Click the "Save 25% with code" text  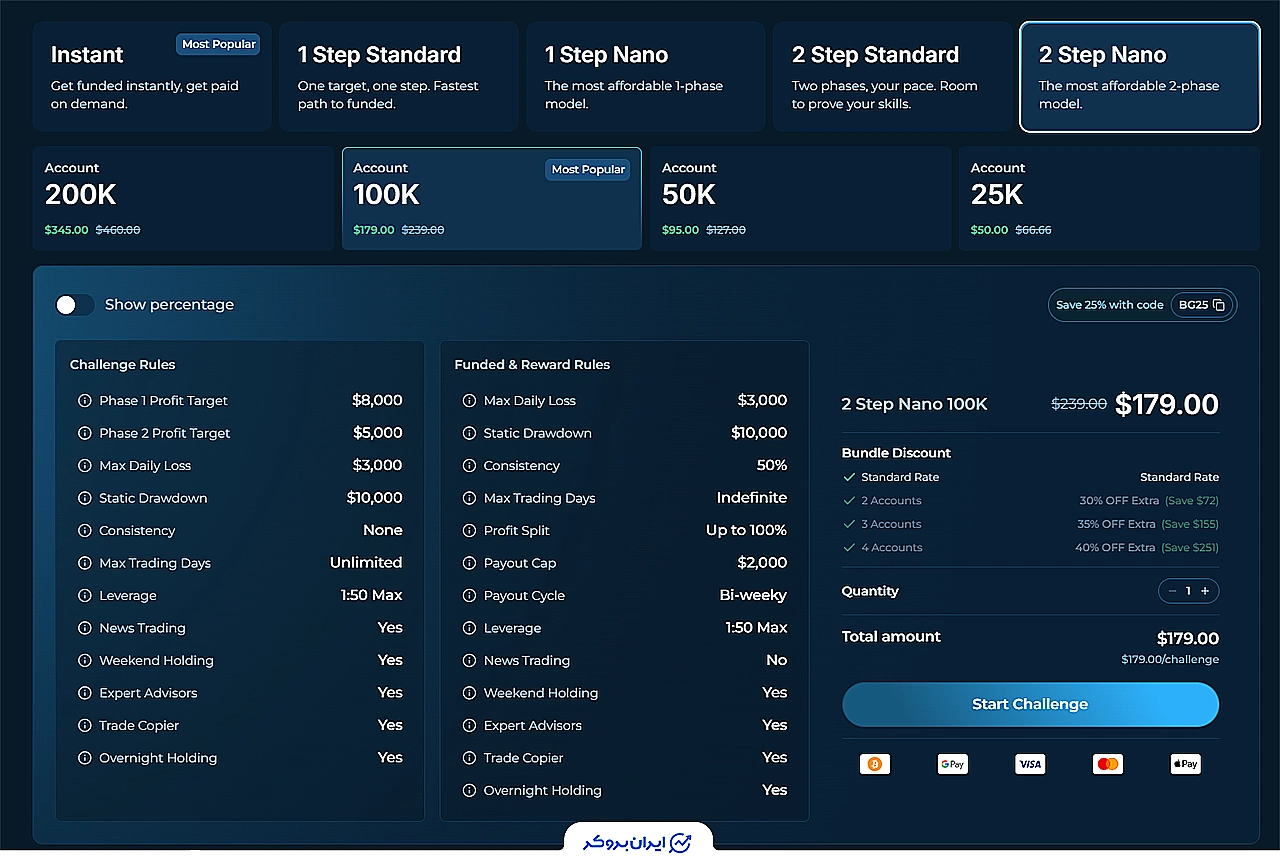coord(1110,305)
